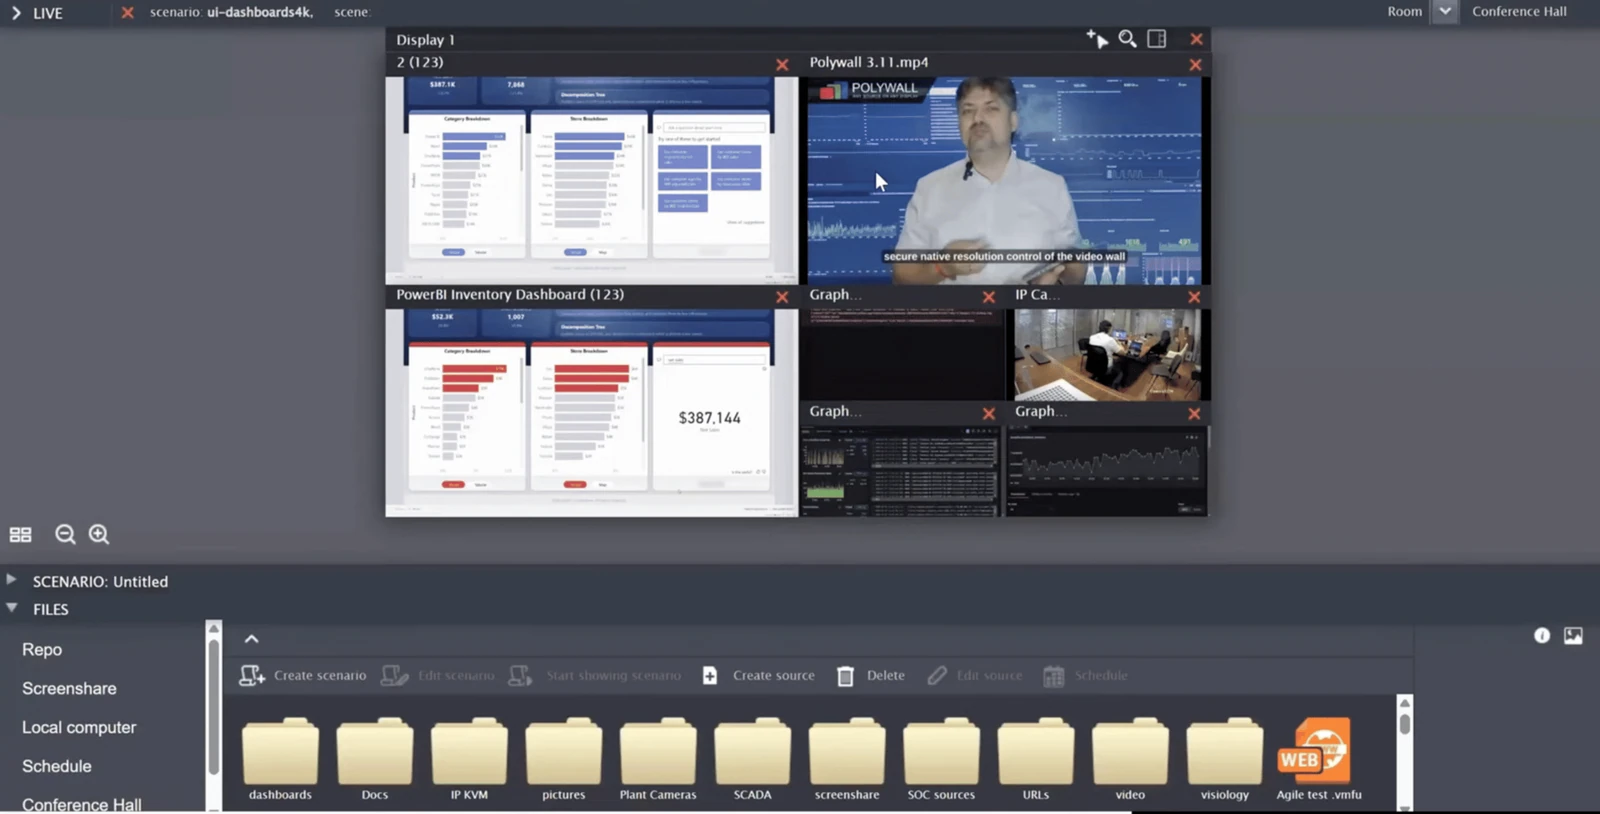Select the IP camera office feed tile
Viewport: 1600px width, 814px height.
pos(1108,354)
